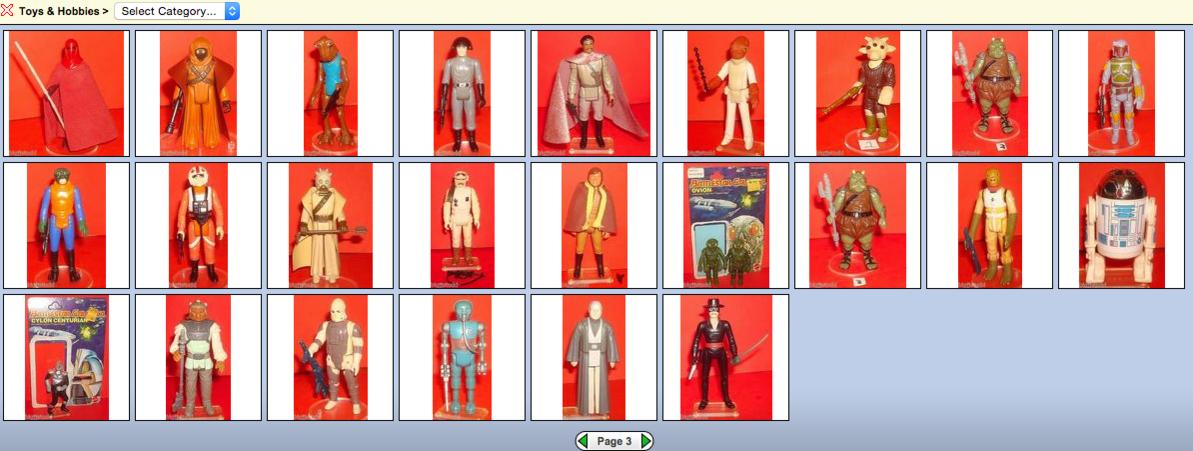
Task: Open the Zorro figure with black hat
Action: pyautogui.click(x=726, y=357)
